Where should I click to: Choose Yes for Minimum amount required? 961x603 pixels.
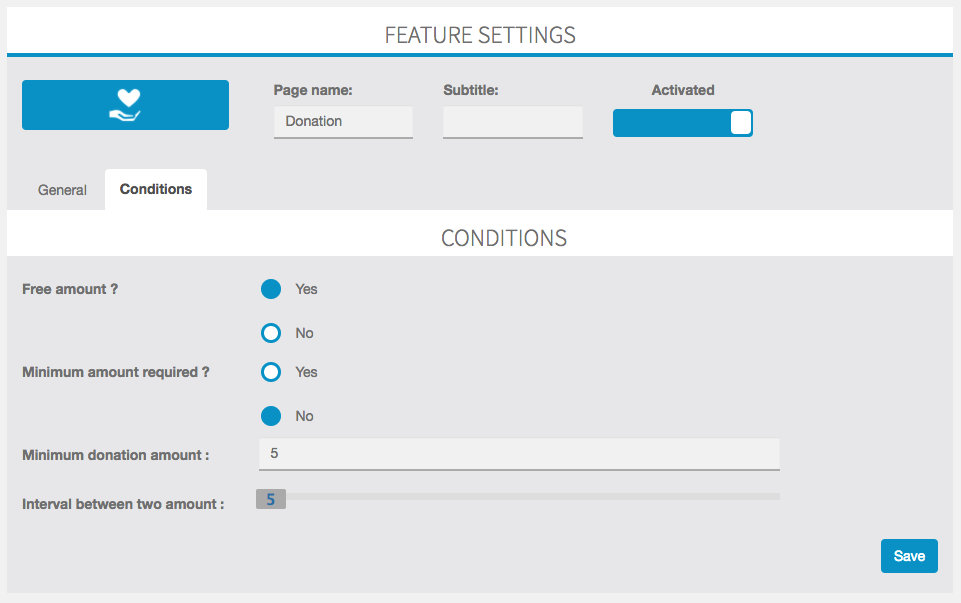pyautogui.click(x=271, y=372)
